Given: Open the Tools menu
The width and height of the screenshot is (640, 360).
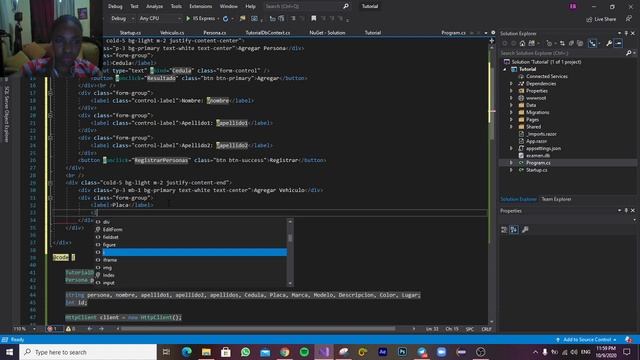Looking at the screenshot, I should point(176,6).
